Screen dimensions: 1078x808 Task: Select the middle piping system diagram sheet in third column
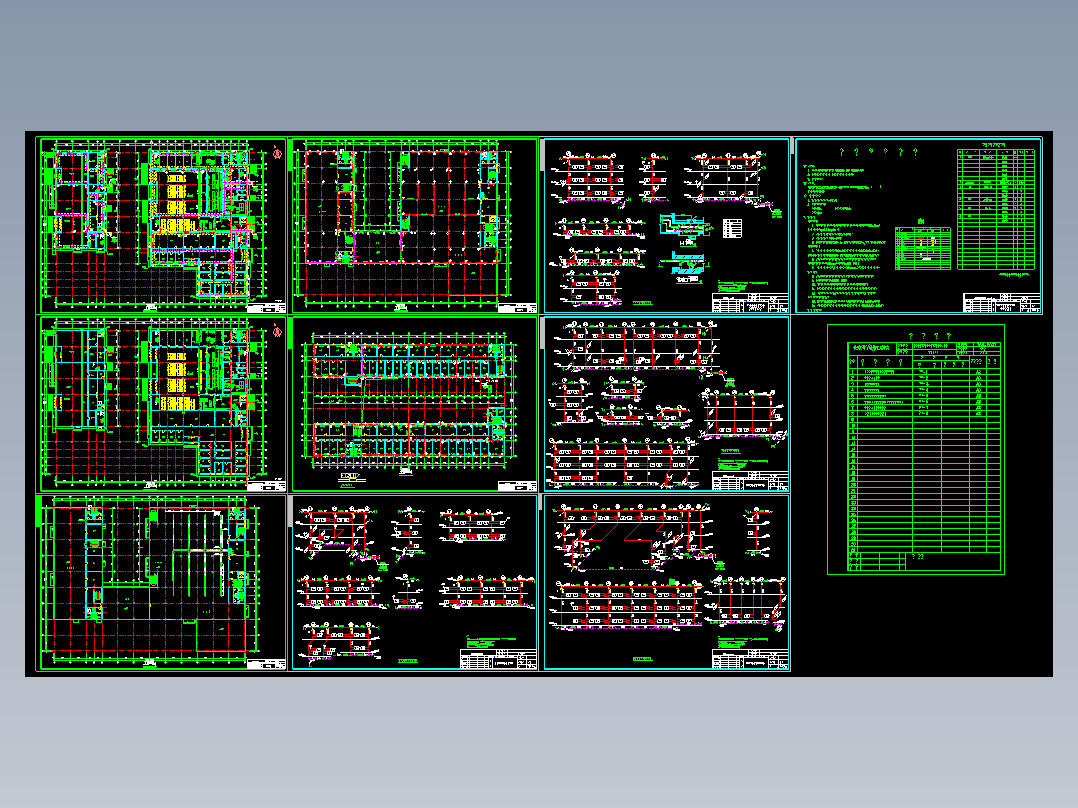point(666,404)
